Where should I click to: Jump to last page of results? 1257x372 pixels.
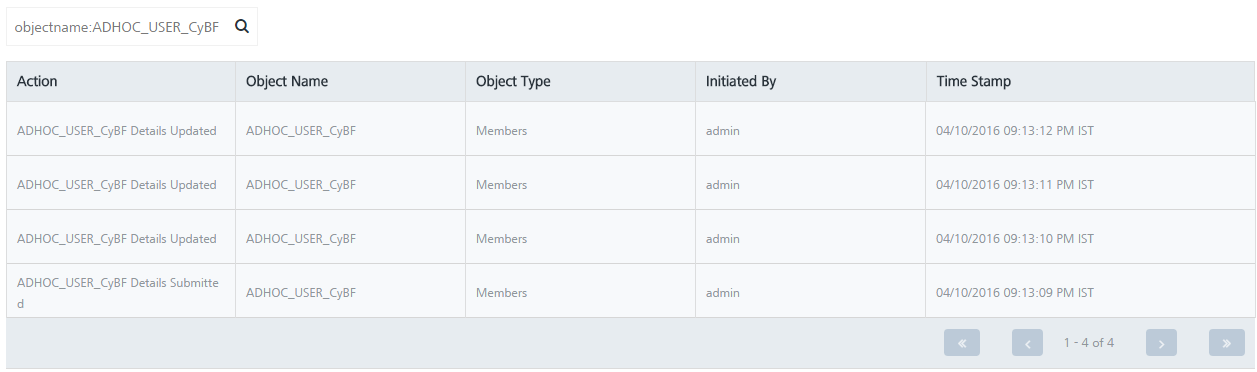(x=1226, y=343)
